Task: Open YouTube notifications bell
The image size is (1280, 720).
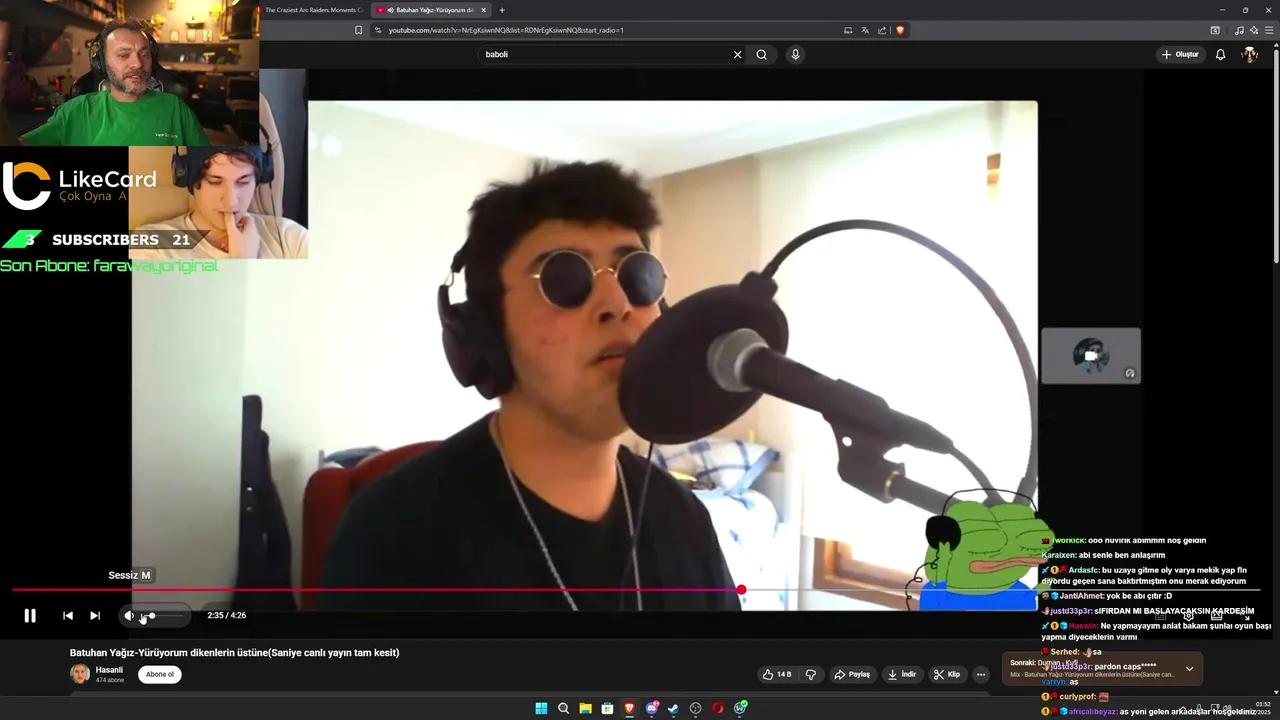Action: point(1220,55)
